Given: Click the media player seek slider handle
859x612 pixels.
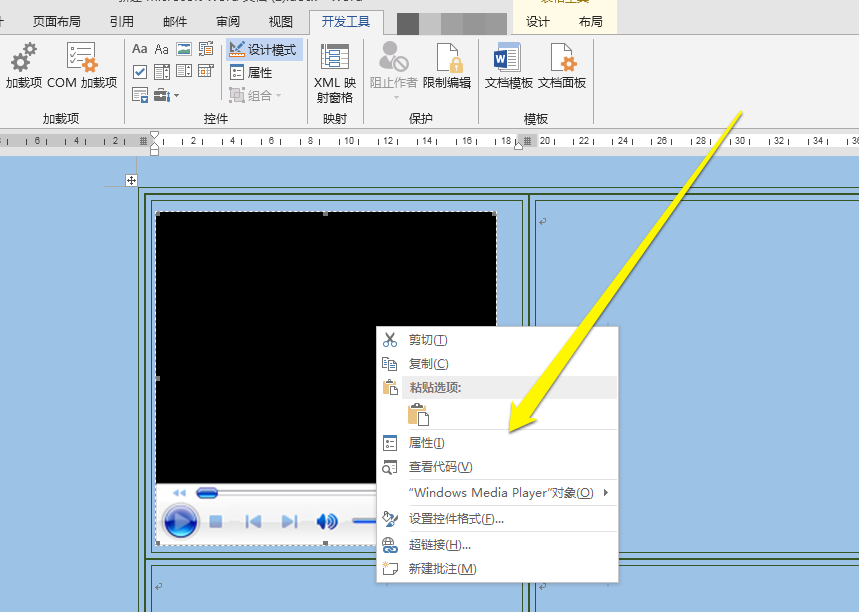Looking at the screenshot, I should coord(207,493).
